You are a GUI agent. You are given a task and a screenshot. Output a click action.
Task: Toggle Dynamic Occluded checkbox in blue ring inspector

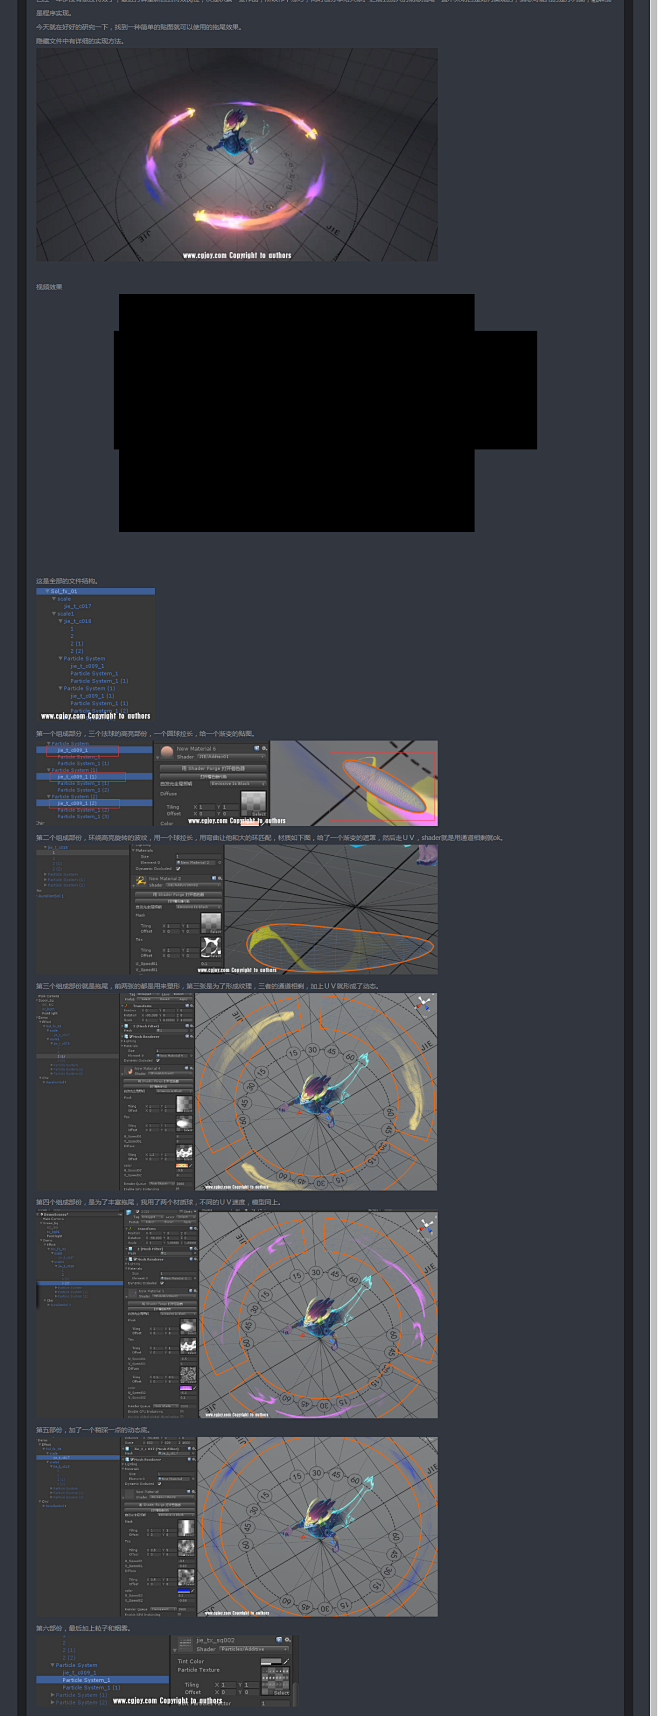(158, 1483)
